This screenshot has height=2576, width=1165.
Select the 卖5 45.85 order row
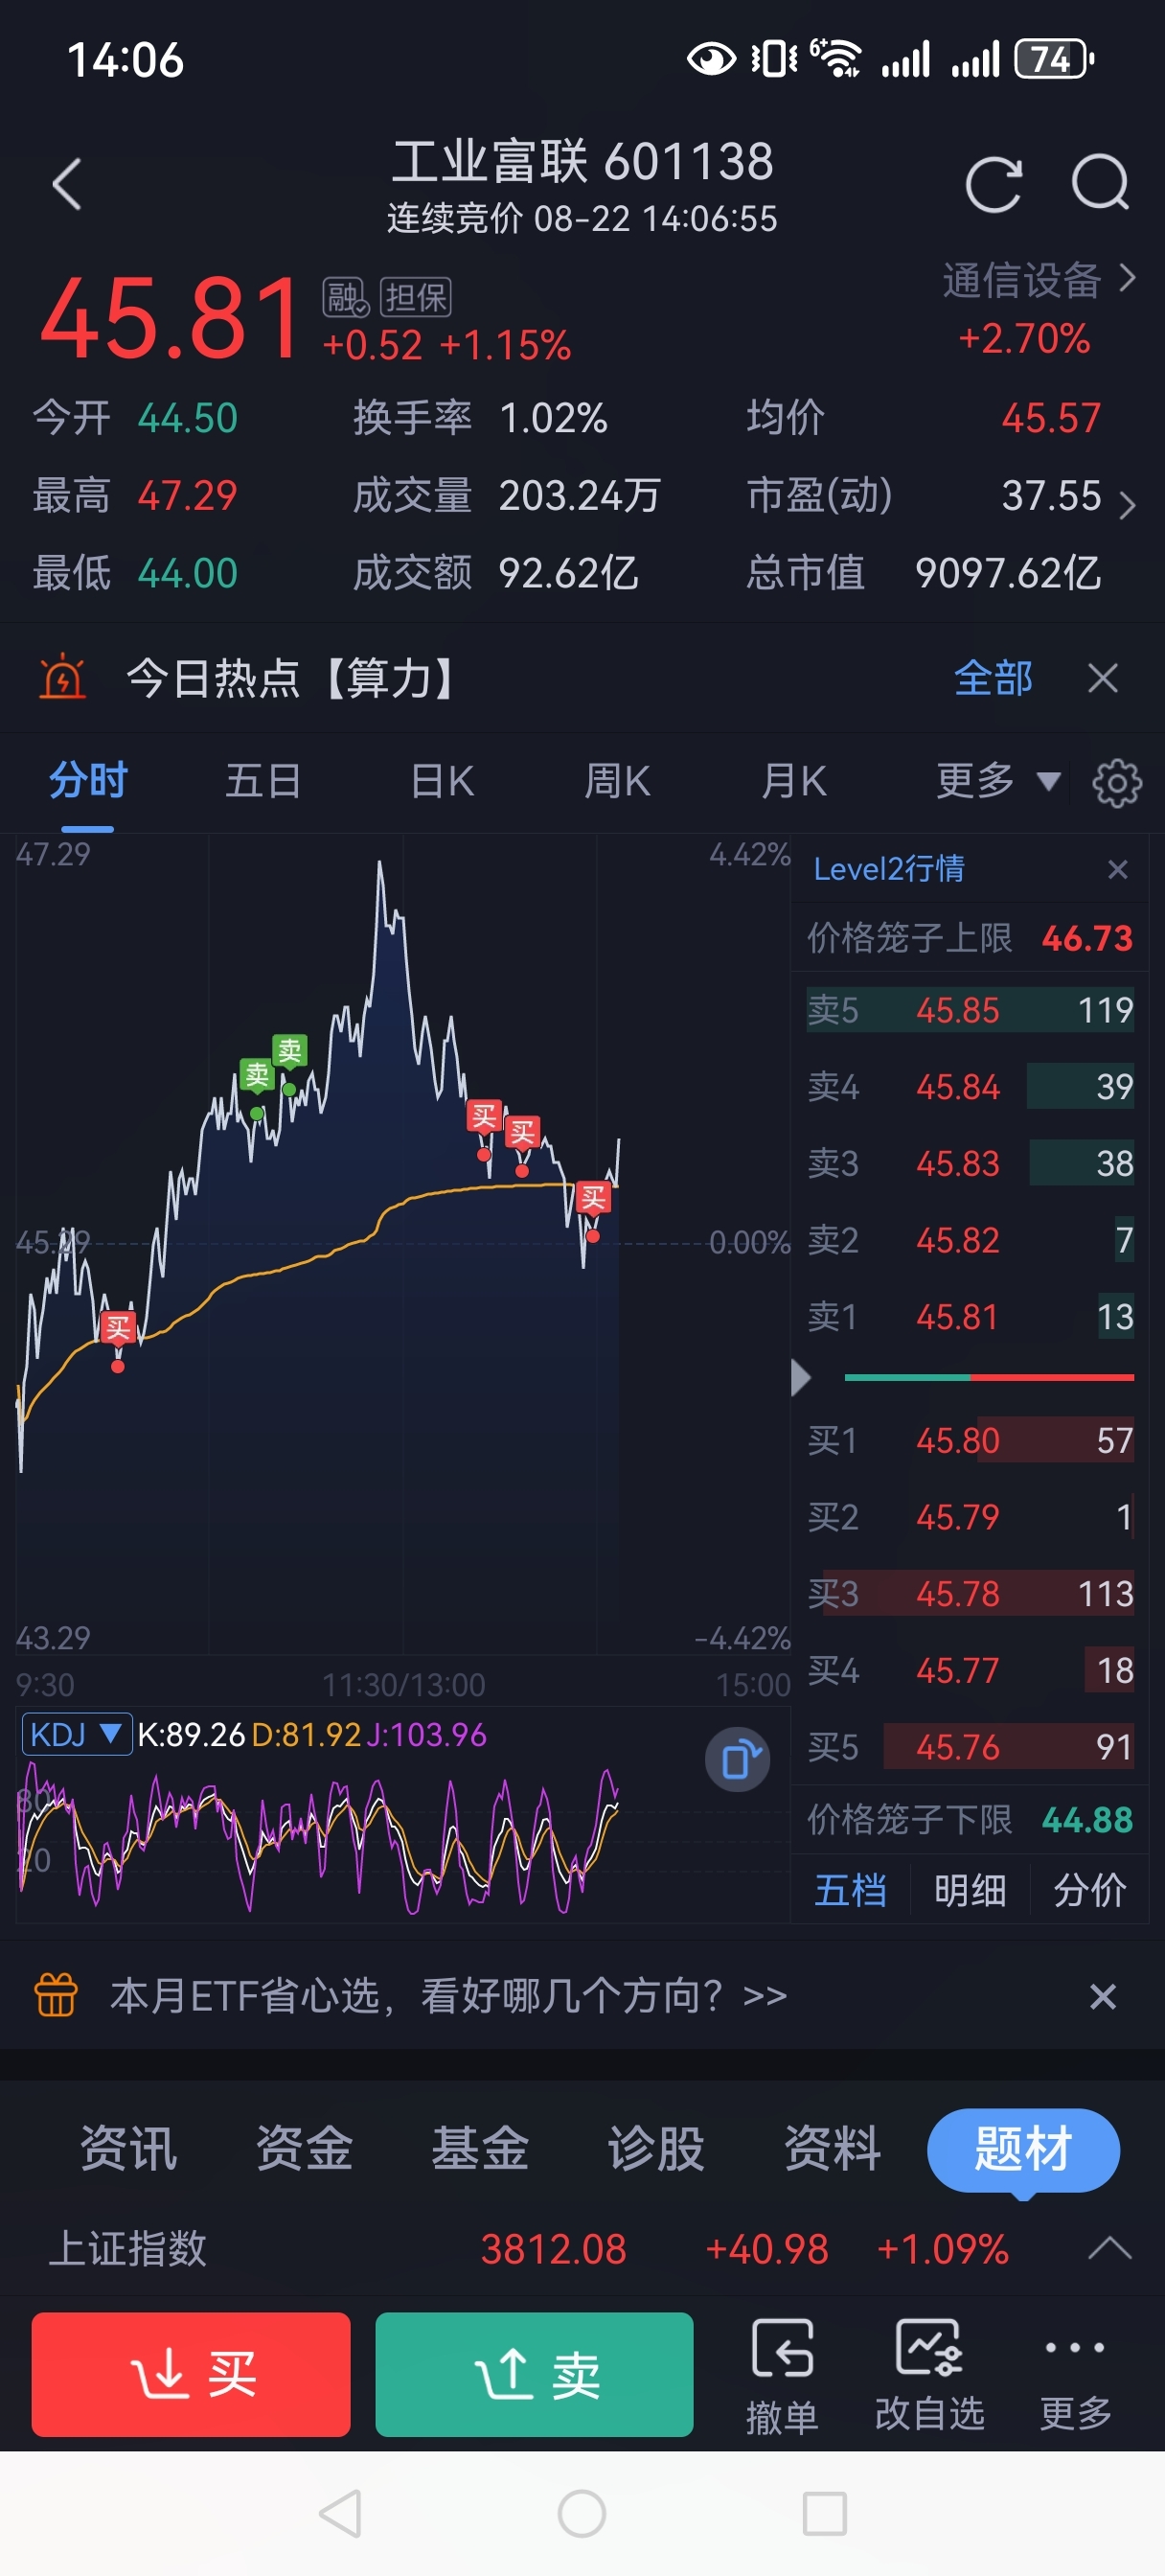pos(970,1010)
